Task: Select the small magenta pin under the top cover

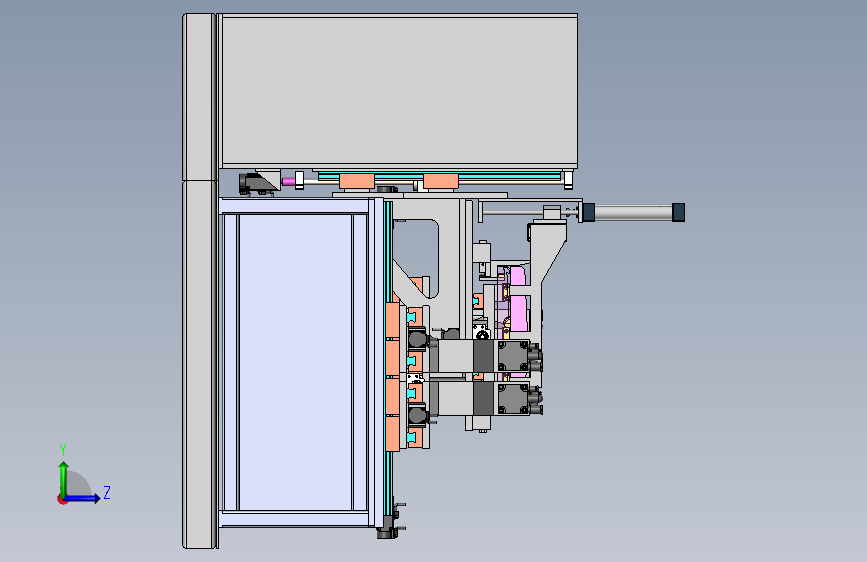Action: pyautogui.click(x=288, y=181)
